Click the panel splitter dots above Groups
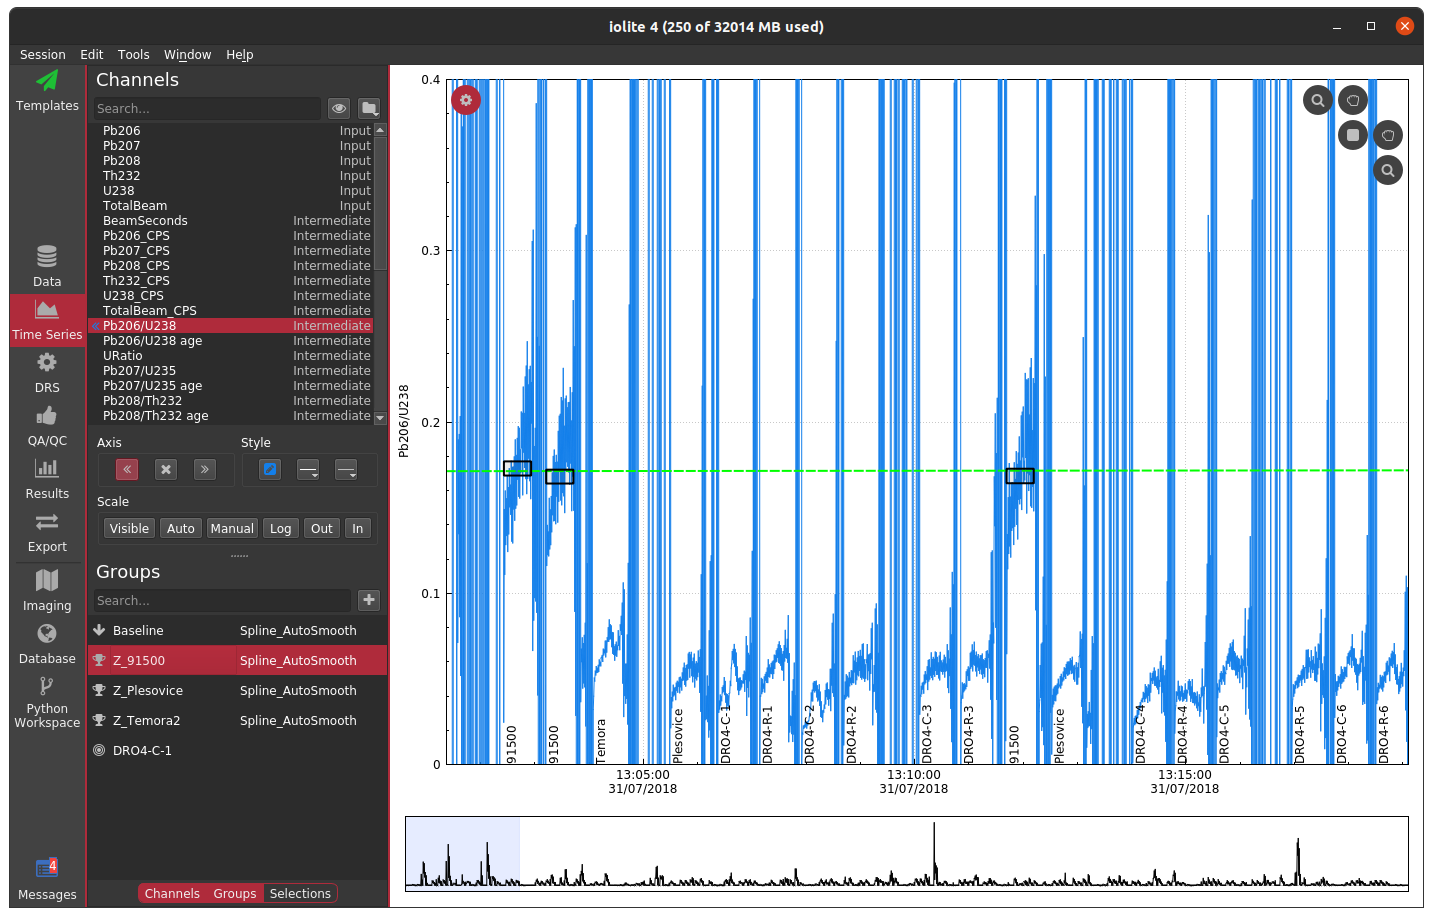 click(239, 555)
